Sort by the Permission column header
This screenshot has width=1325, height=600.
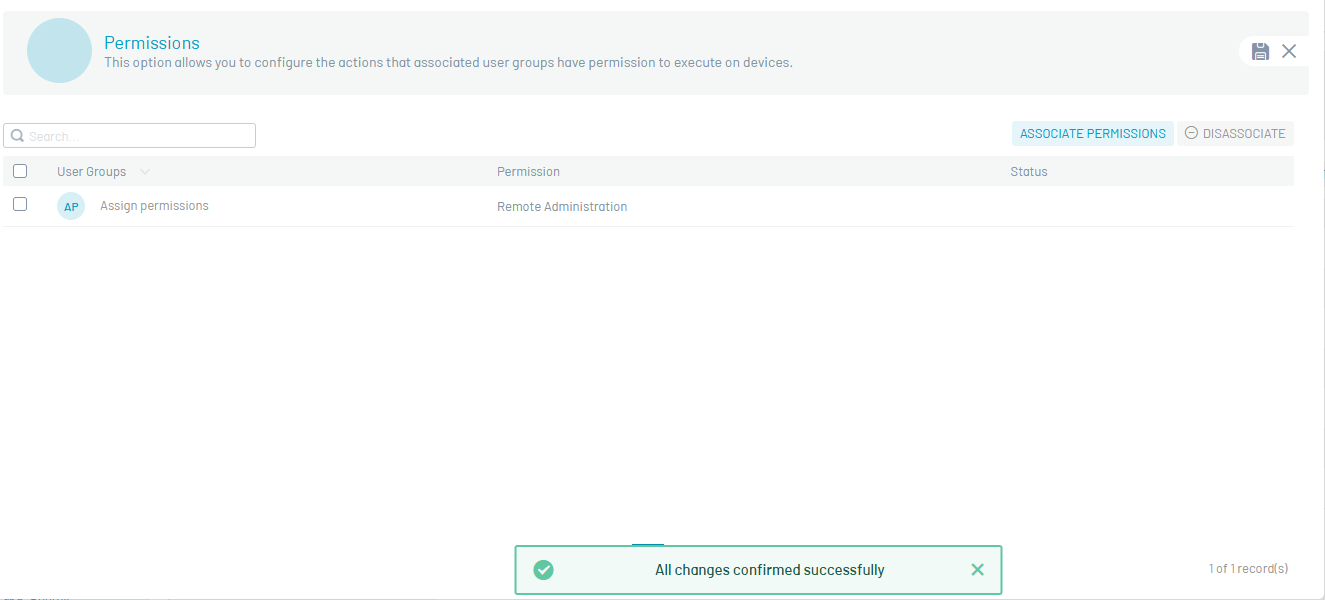click(x=528, y=172)
